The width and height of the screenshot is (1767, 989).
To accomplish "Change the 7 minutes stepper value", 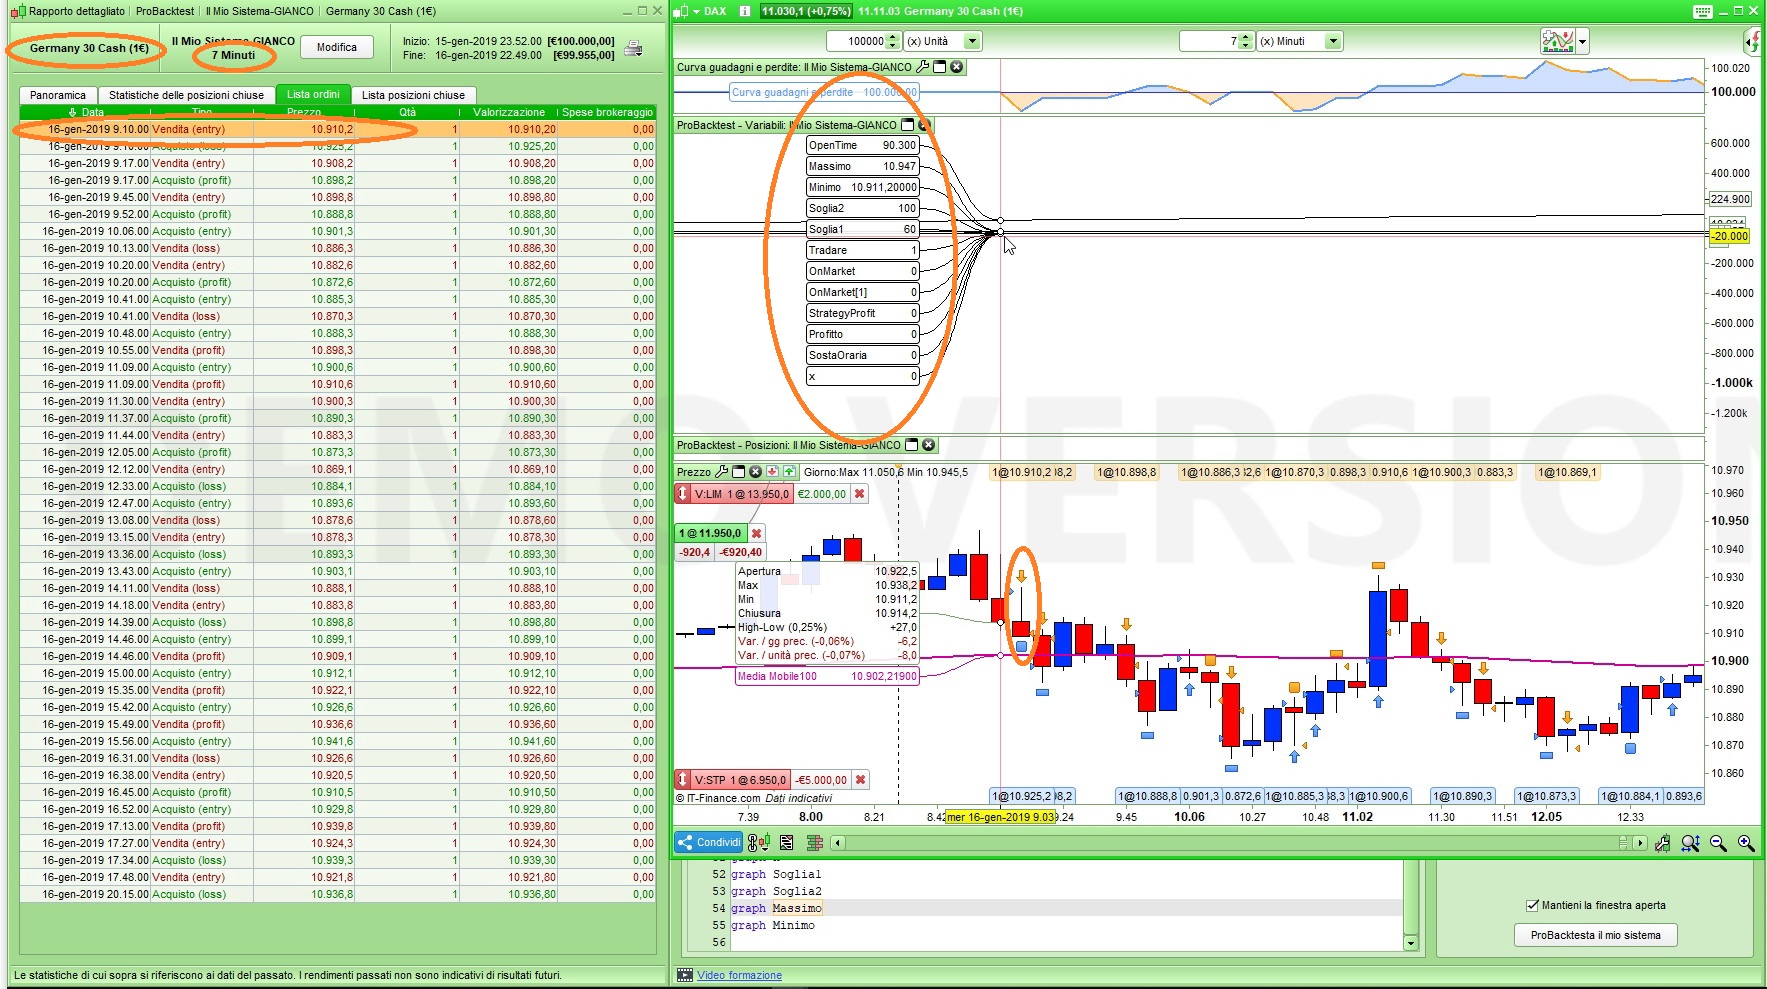I will pyautogui.click(x=1245, y=41).
